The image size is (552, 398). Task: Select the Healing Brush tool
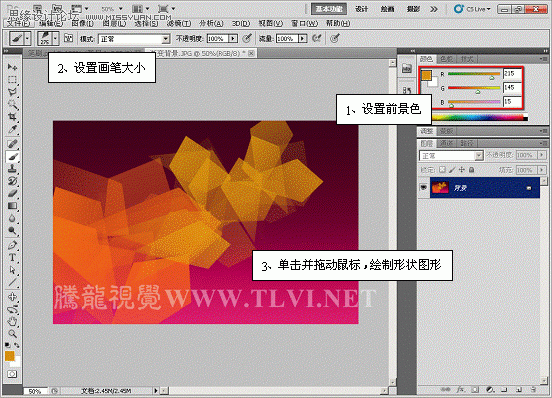point(12,144)
